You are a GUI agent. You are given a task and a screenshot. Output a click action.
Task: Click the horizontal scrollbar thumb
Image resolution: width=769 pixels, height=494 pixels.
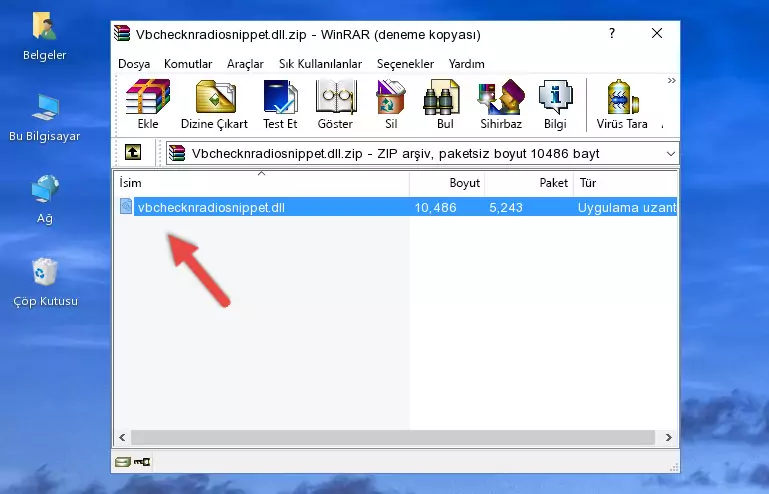coord(393,437)
